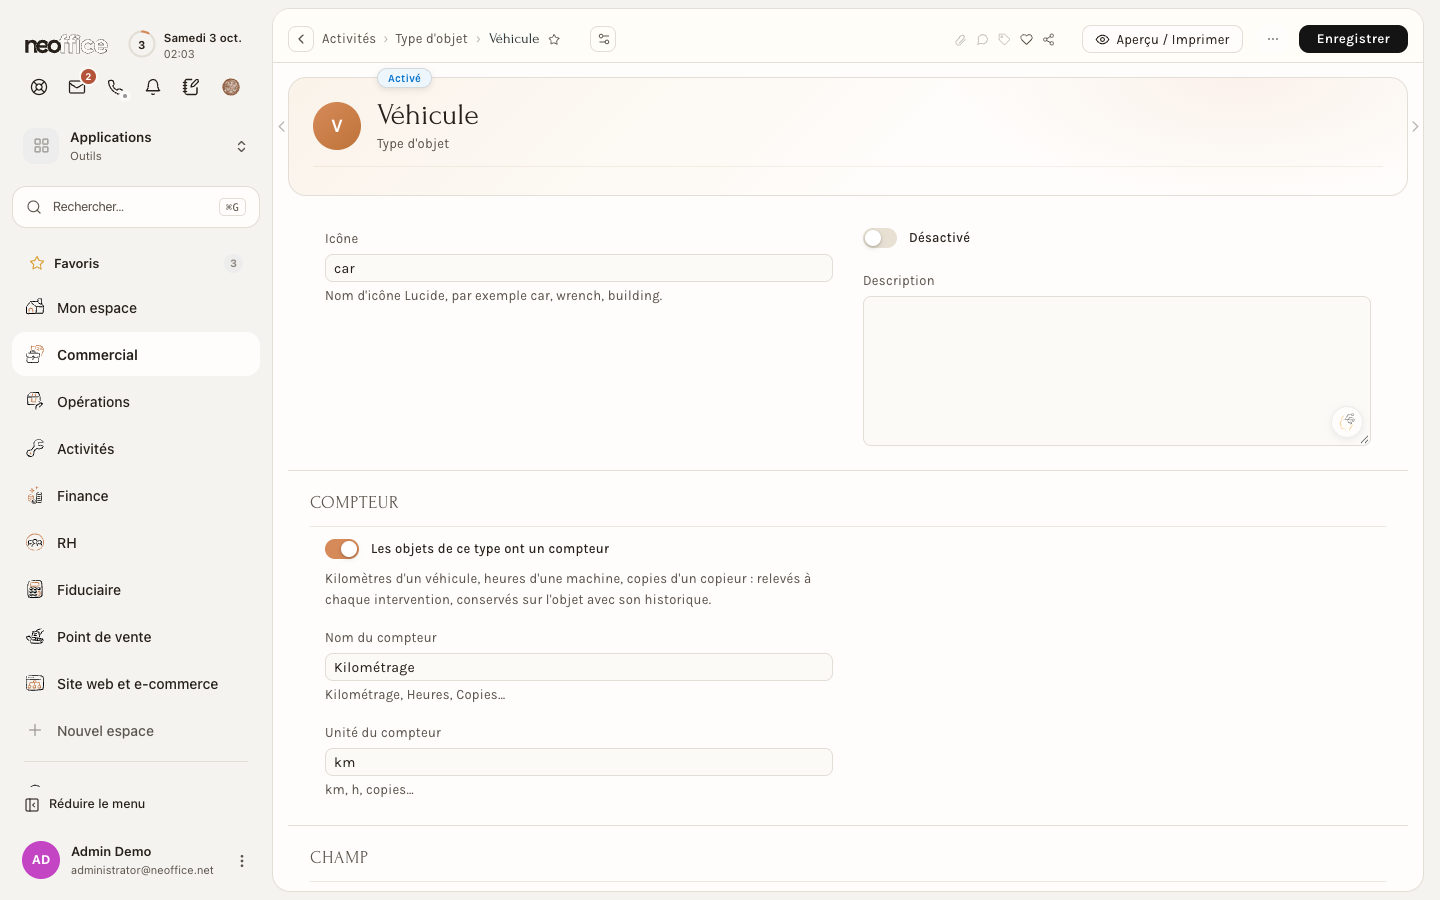Click the Nom du compteur field
1440x900 pixels.
[579, 667]
